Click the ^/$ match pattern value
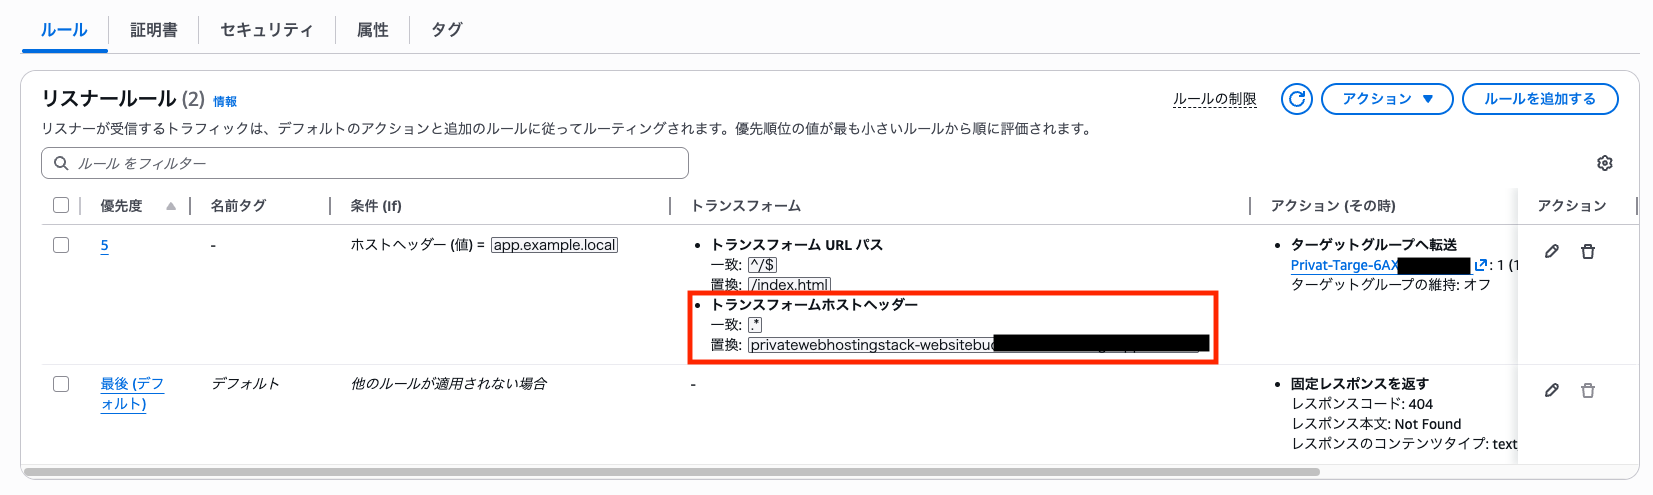The width and height of the screenshot is (1653, 495). pos(763,265)
